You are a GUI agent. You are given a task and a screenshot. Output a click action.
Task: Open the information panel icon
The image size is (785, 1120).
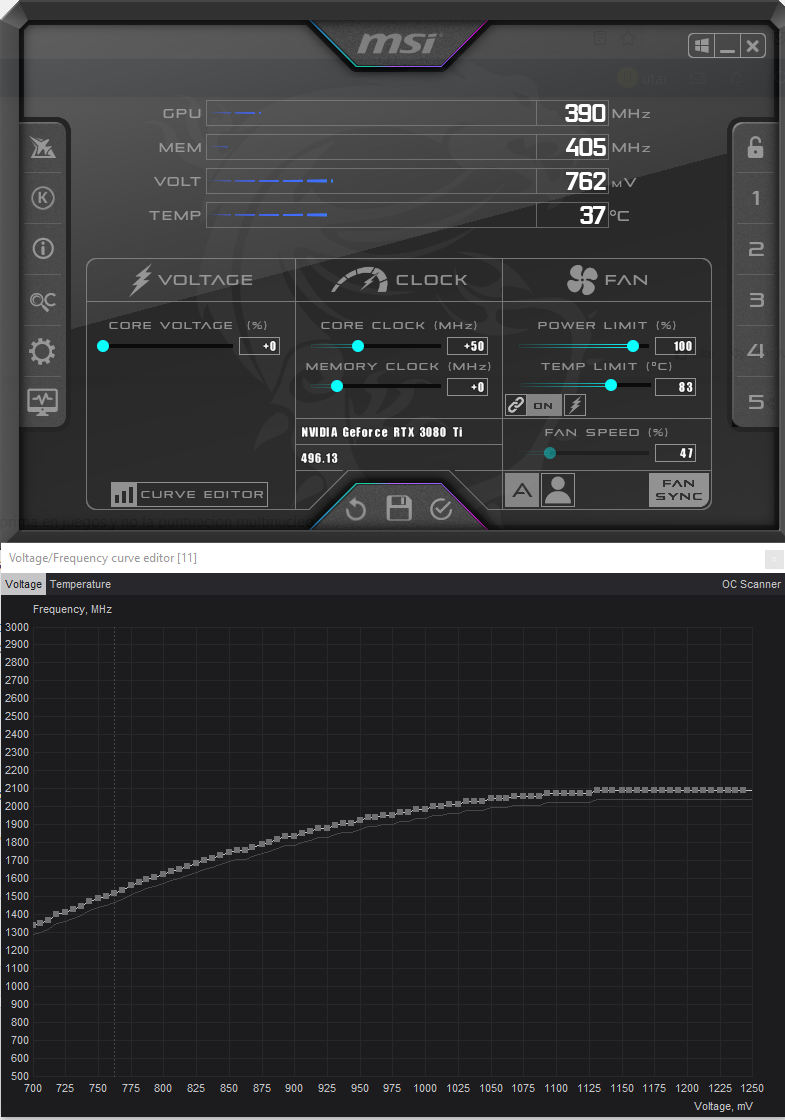coord(43,249)
